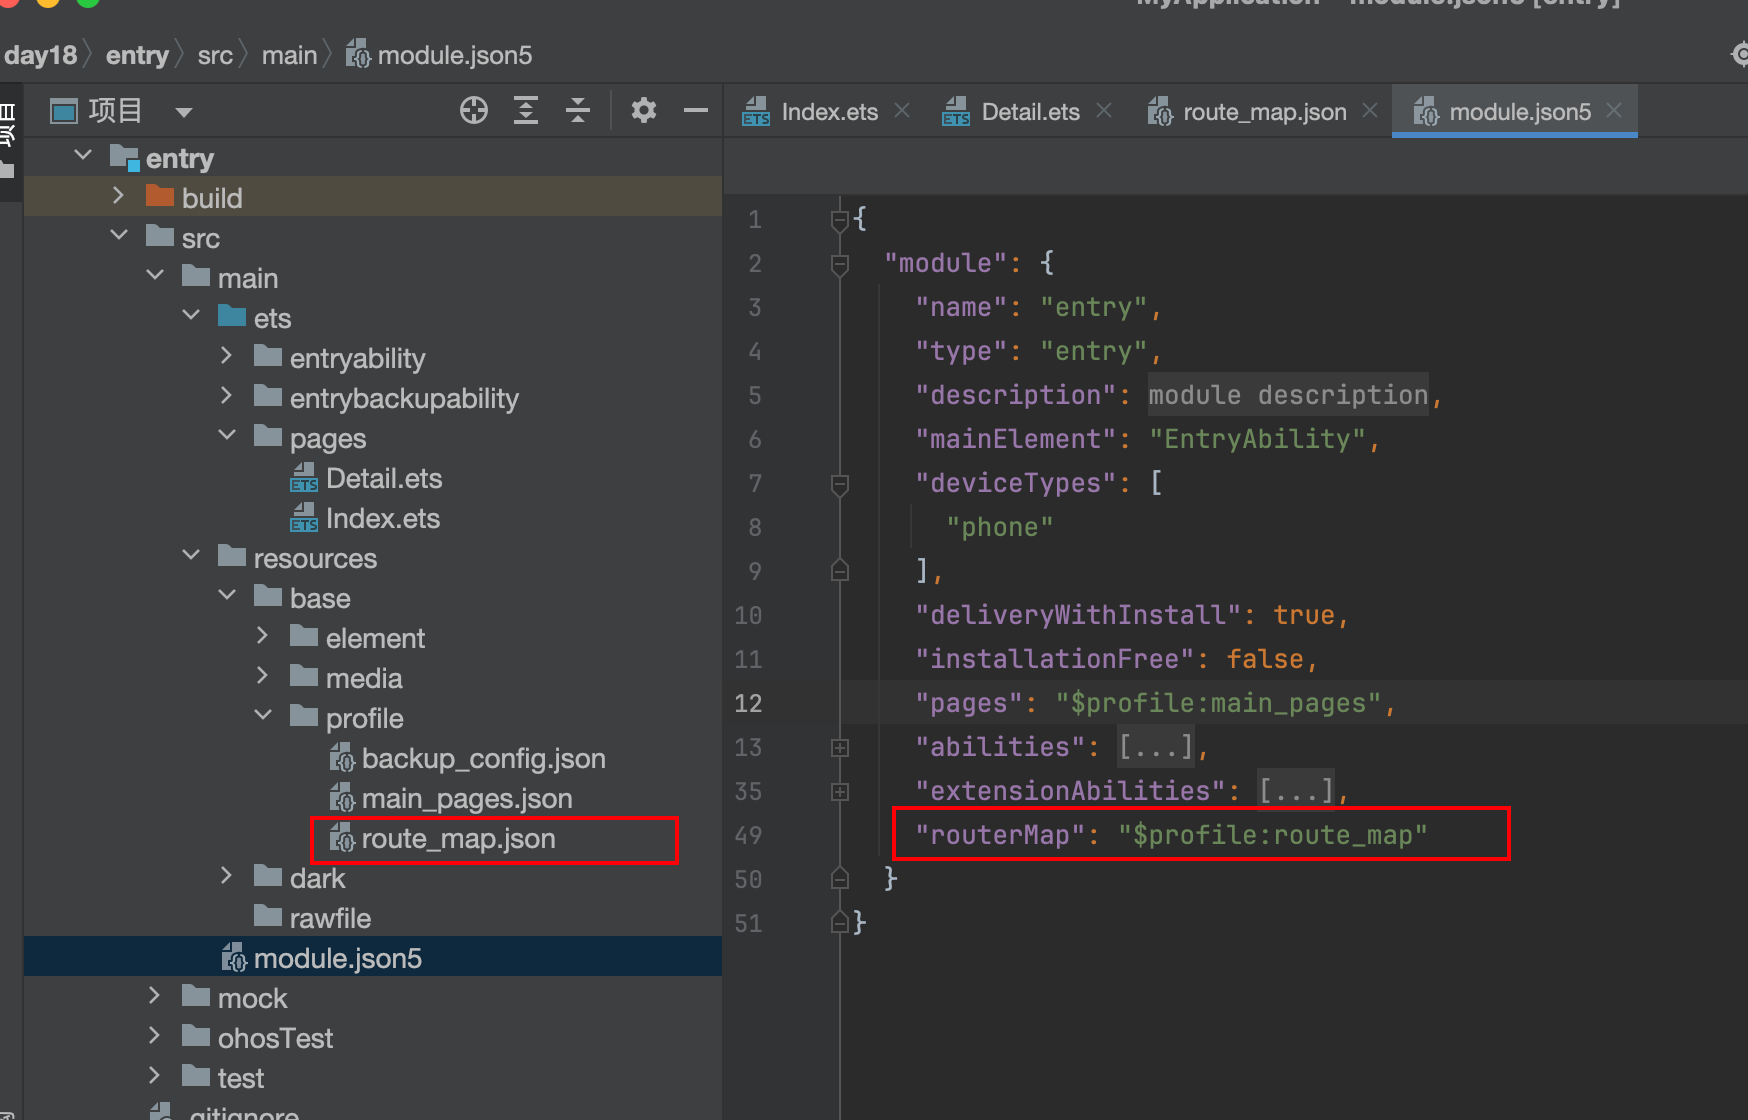Fold the "module" block at line 2
The width and height of the screenshot is (1748, 1120).
click(x=840, y=264)
